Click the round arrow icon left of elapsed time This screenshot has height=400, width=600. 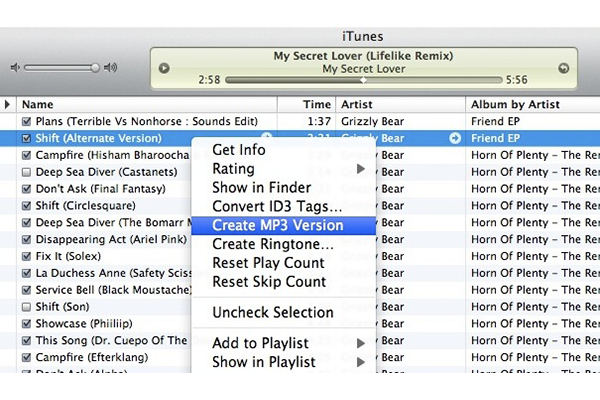point(164,69)
